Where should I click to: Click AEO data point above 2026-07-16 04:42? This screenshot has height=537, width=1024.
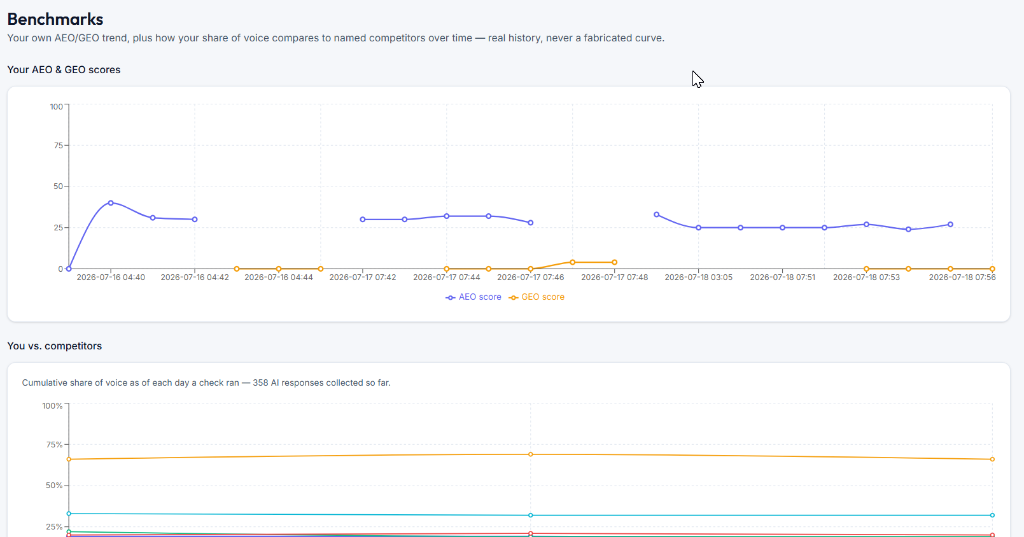coord(195,220)
